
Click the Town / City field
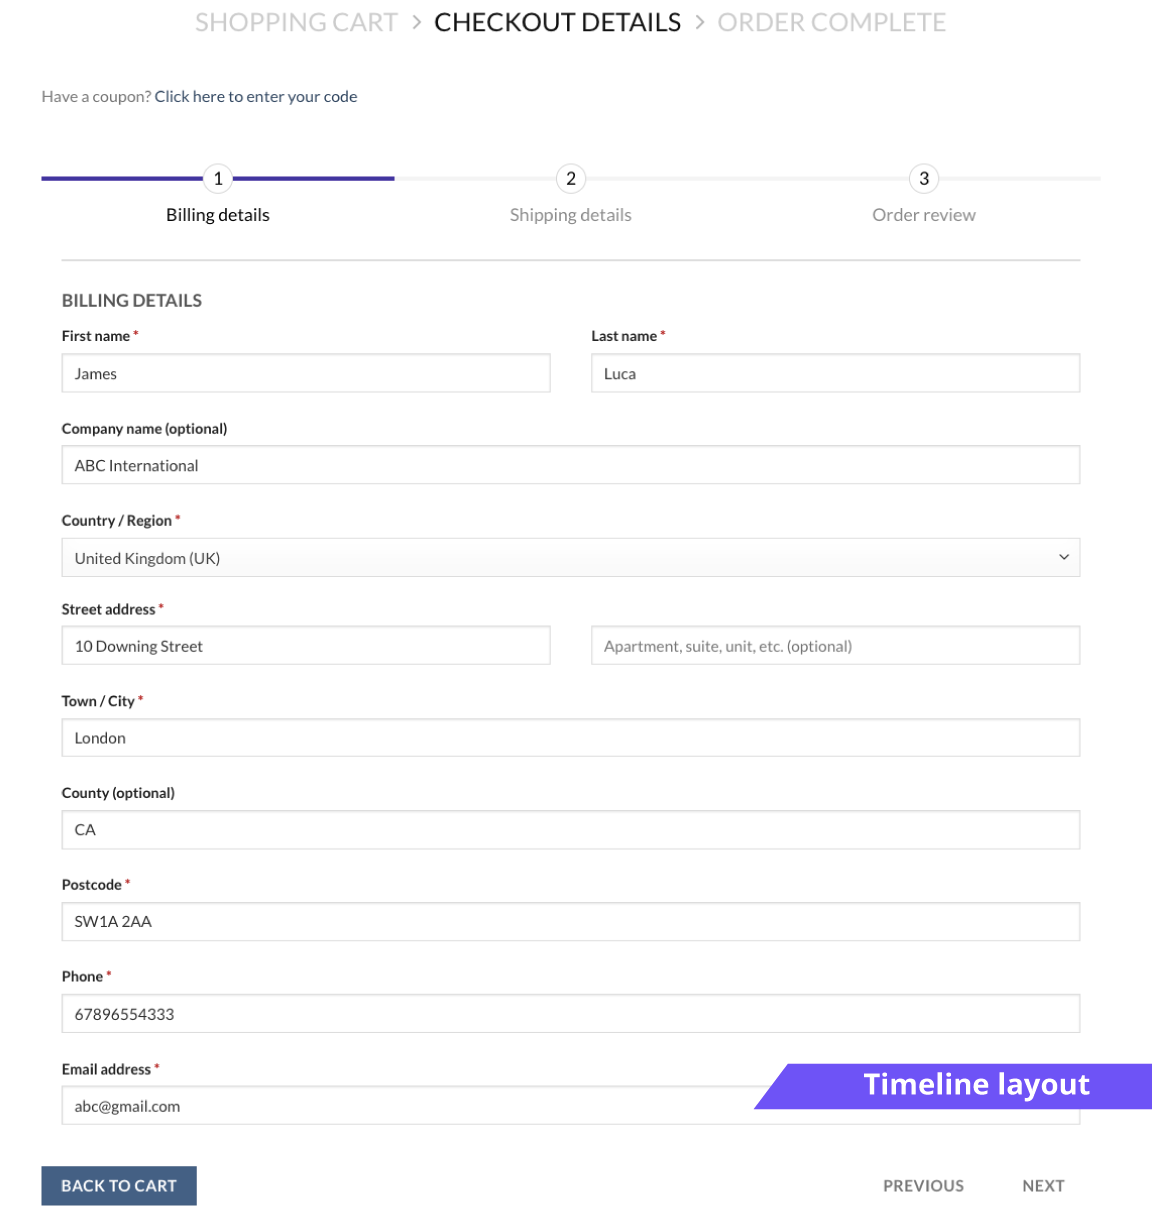(571, 738)
